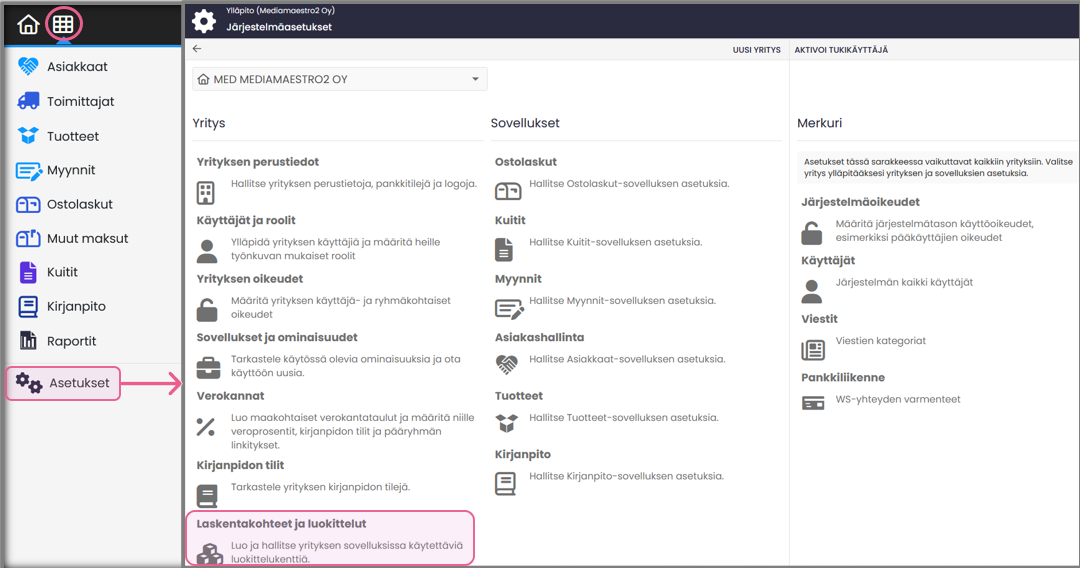Click AKTIVOI TUKIKÄYTTÄJÄ button
The height and width of the screenshot is (568, 1080).
(841, 49)
